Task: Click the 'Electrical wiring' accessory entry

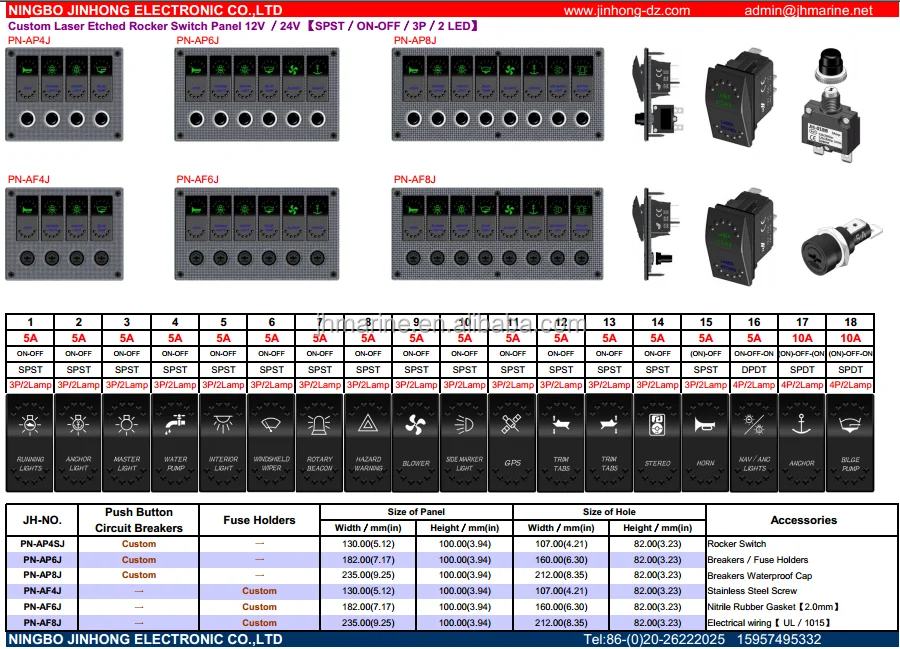Action: (x=769, y=623)
